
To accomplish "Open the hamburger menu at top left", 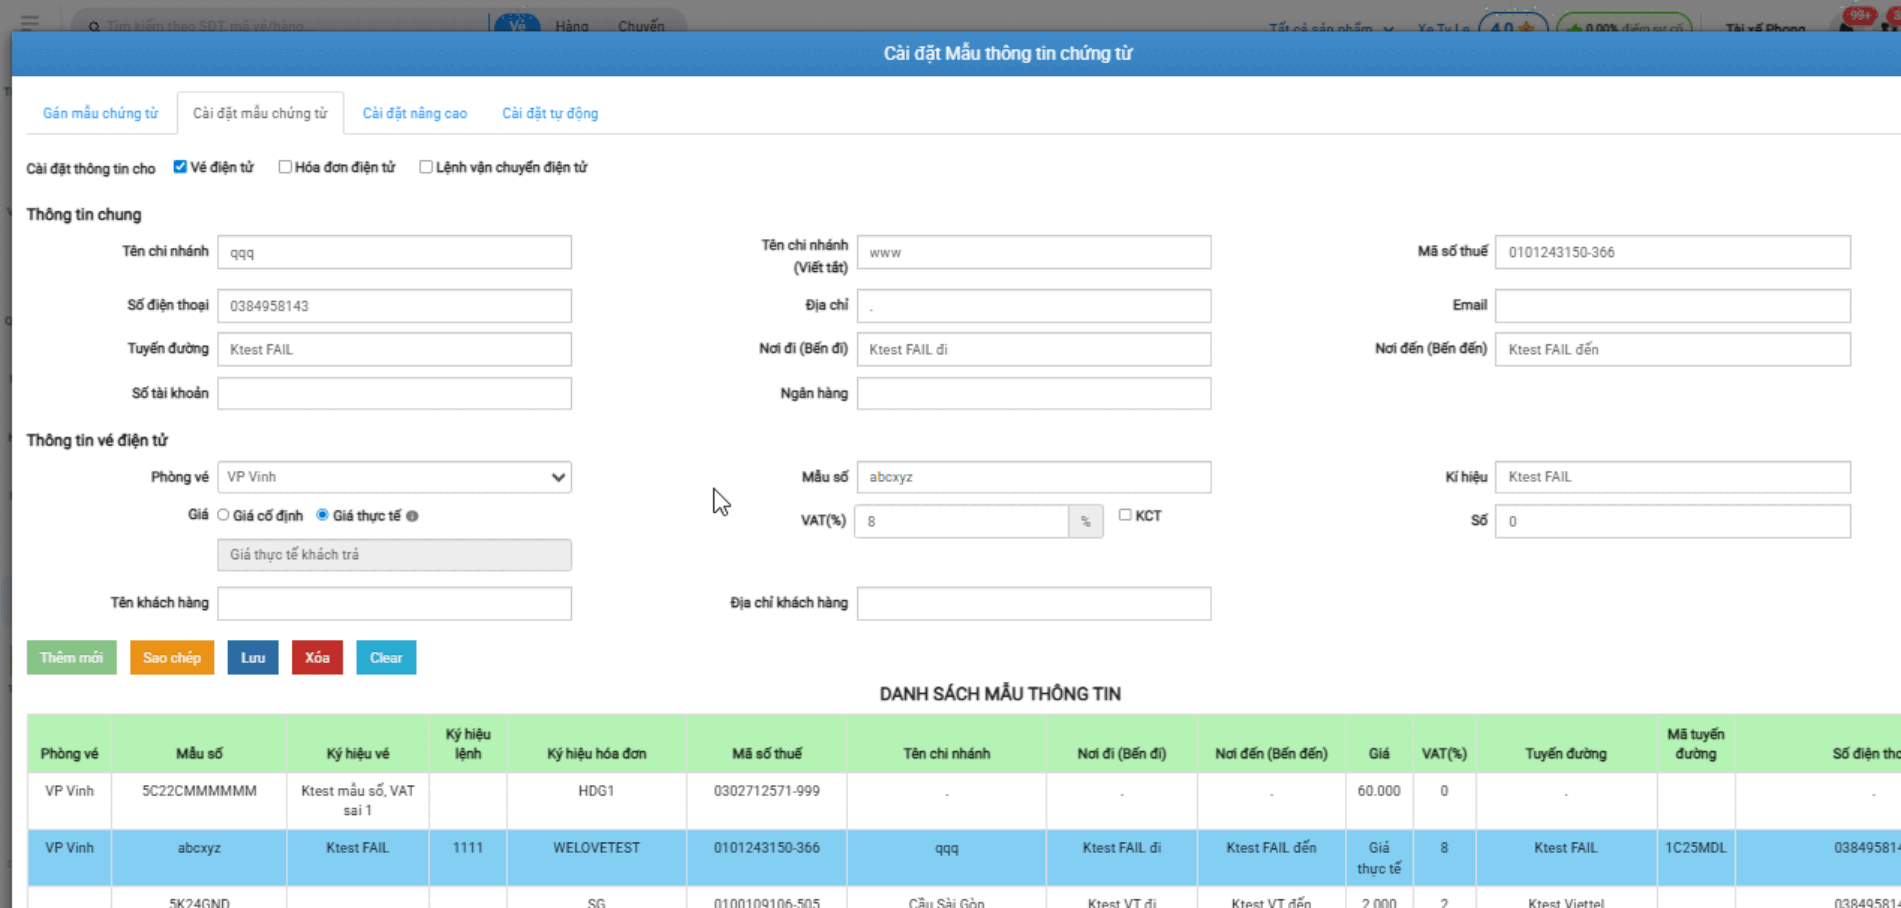I will [30, 22].
